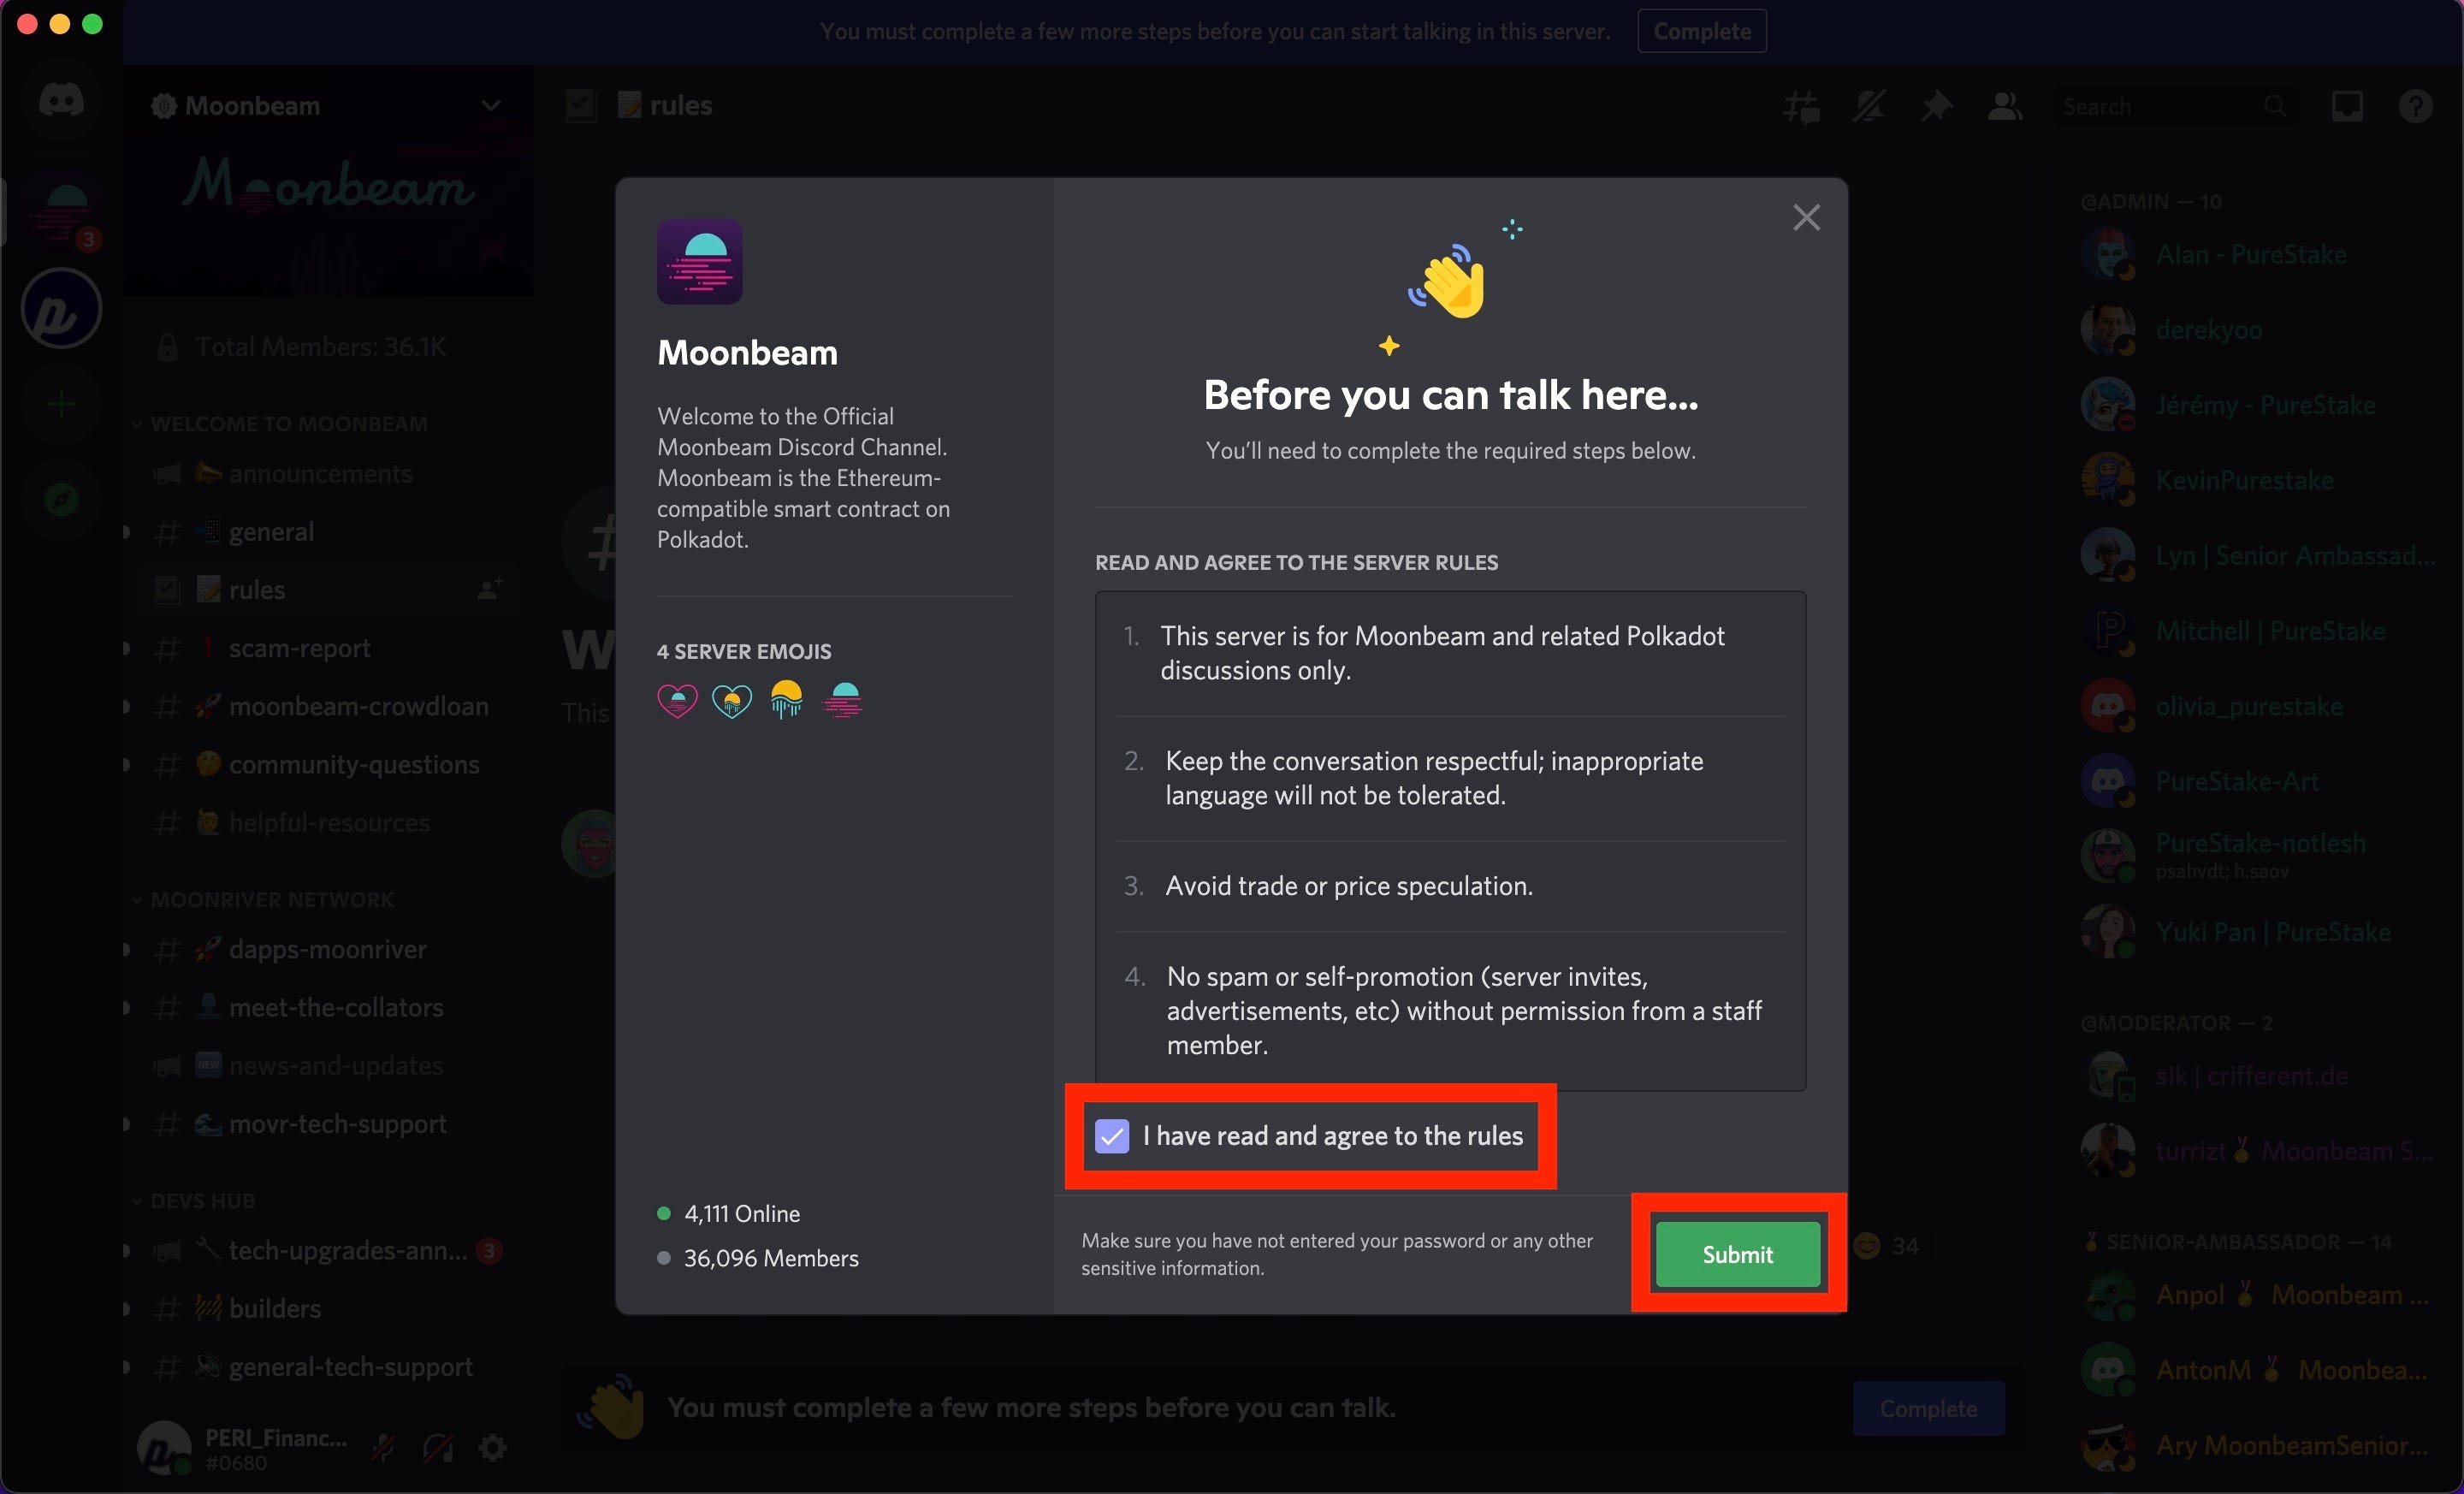Select the yellow jellyfish server emoji
Viewport: 2464px width, 1494px height.
click(x=787, y=699)
